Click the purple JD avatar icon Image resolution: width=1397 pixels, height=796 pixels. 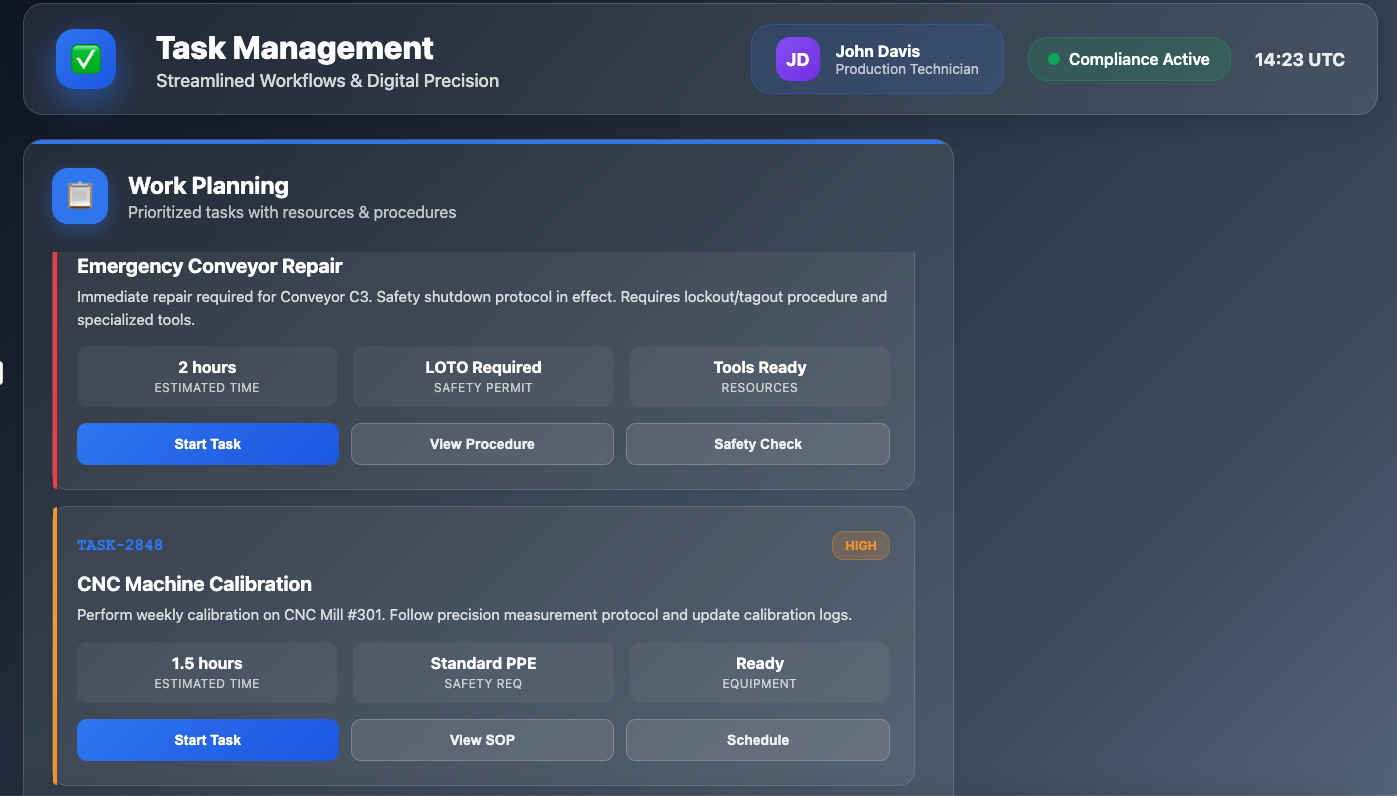coord(797,59)
